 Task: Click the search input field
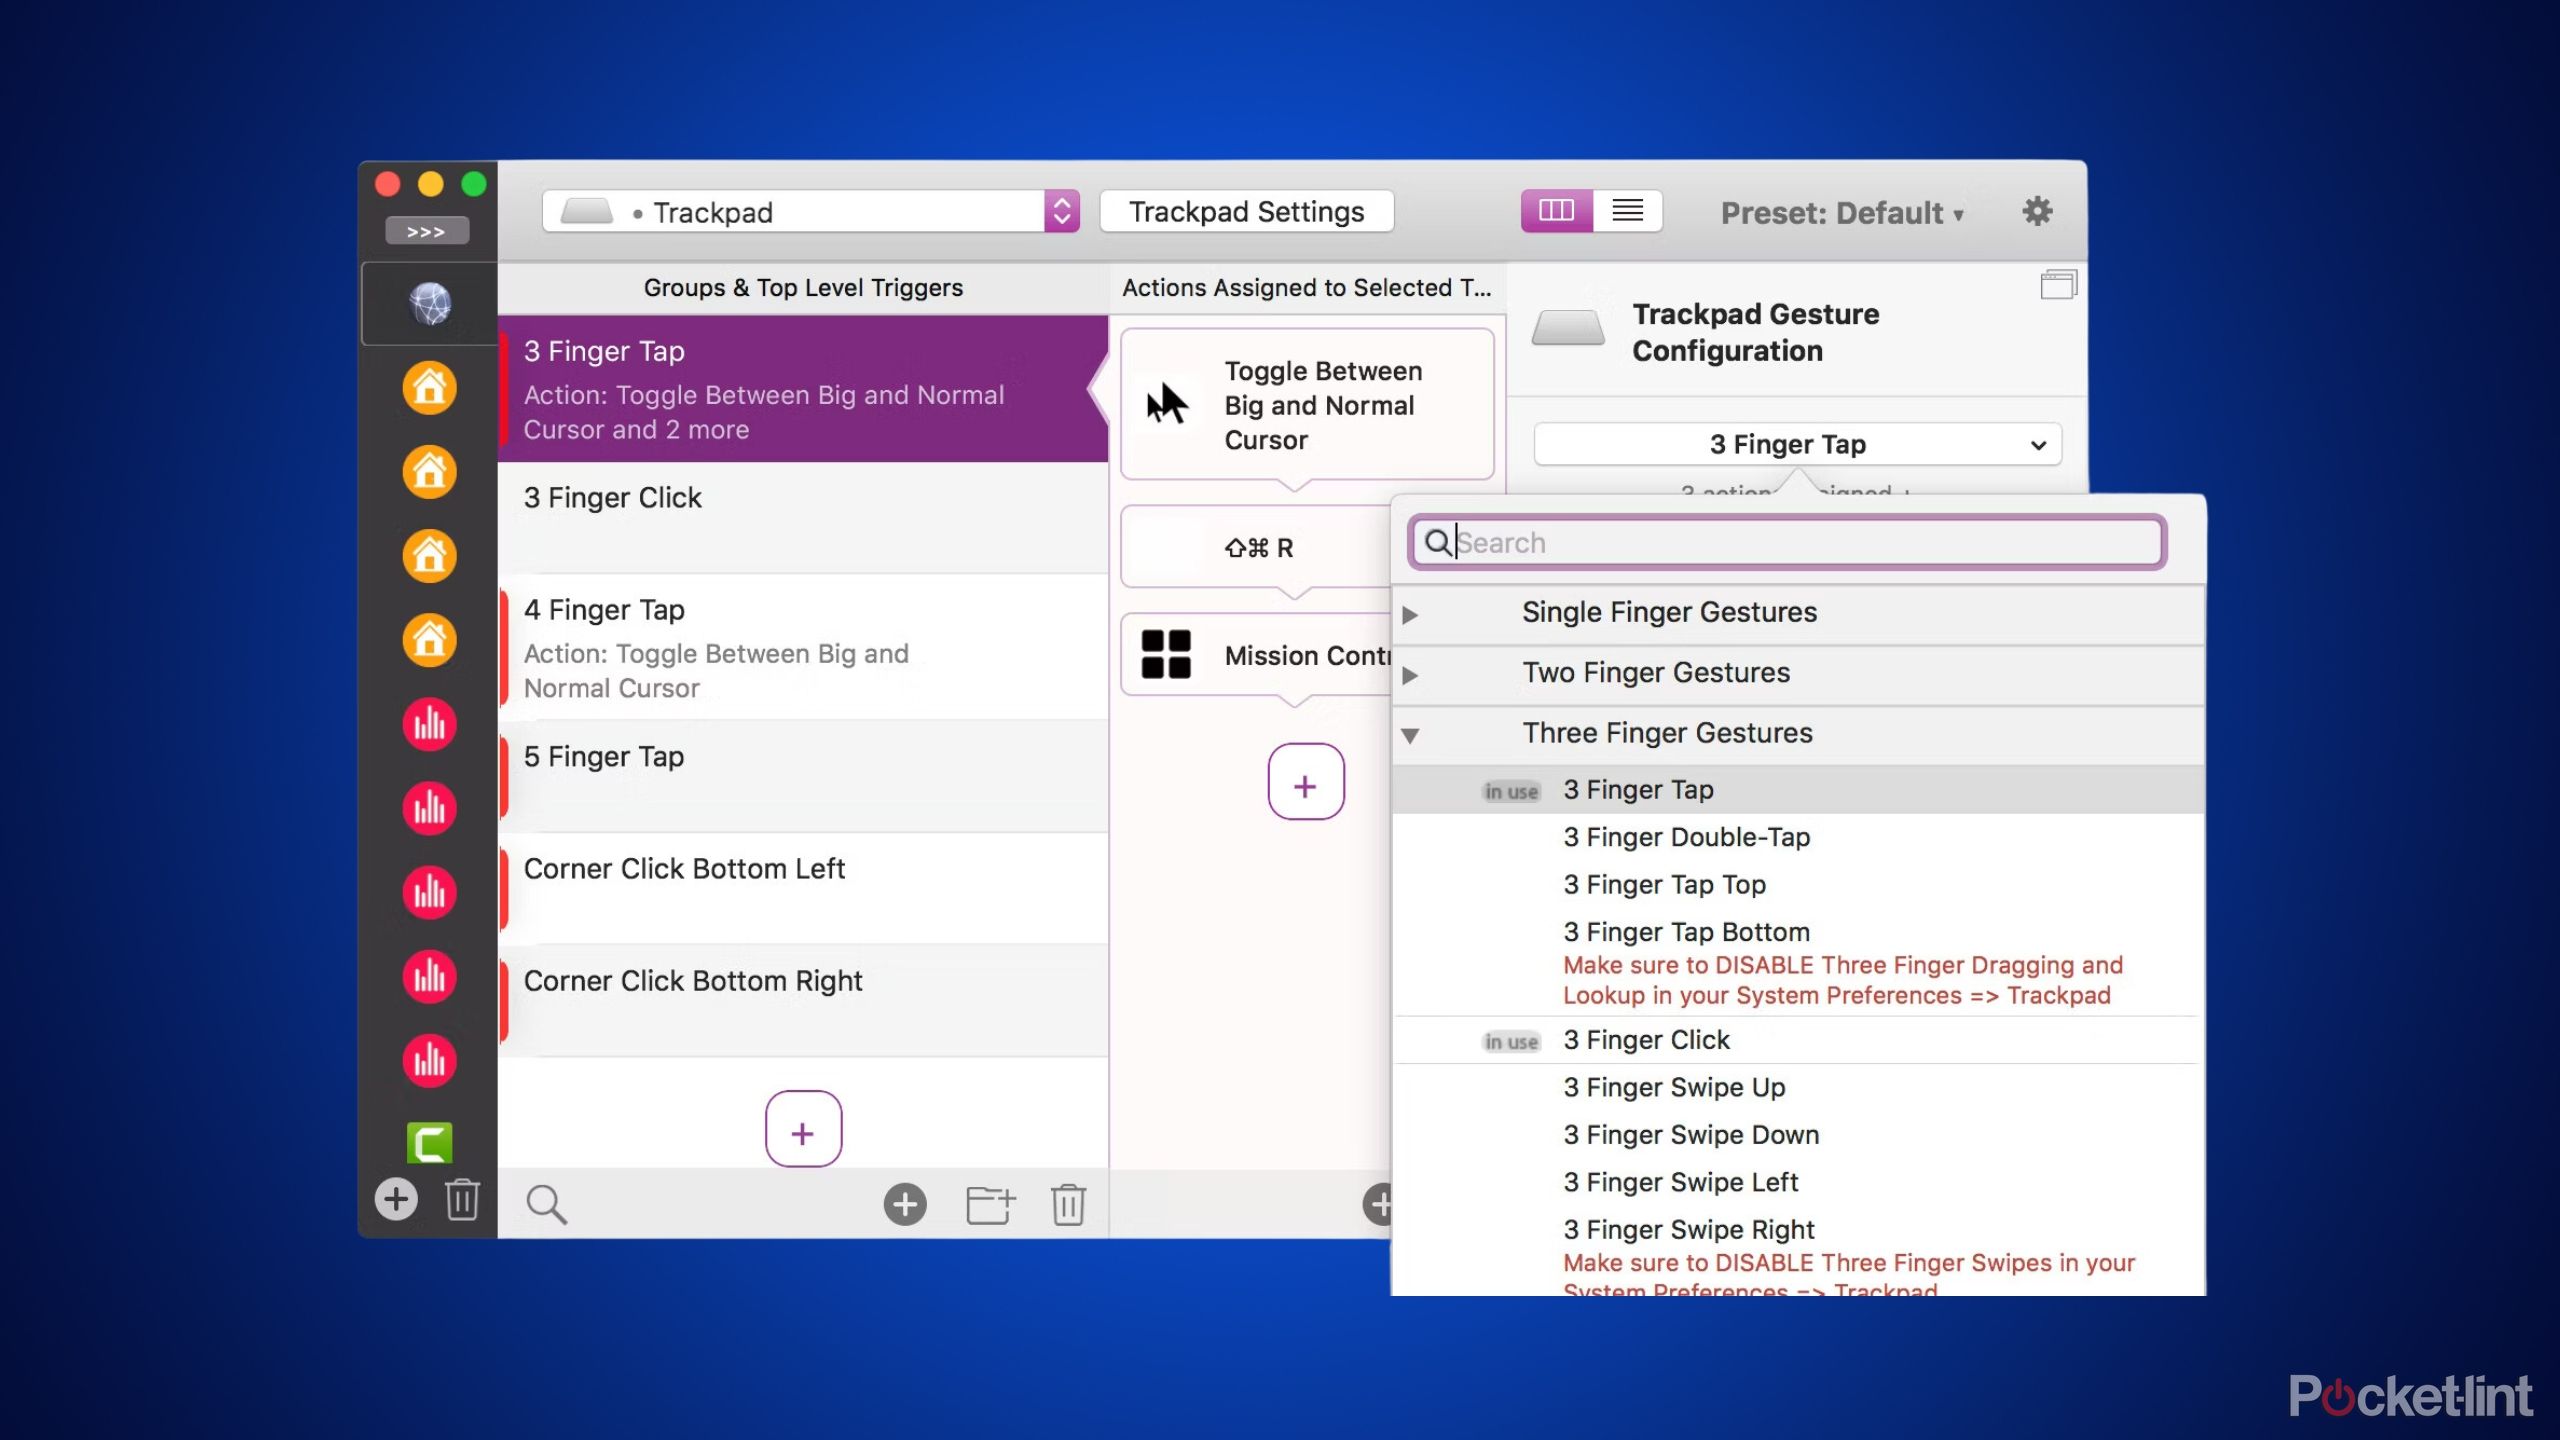[1786, 542]
